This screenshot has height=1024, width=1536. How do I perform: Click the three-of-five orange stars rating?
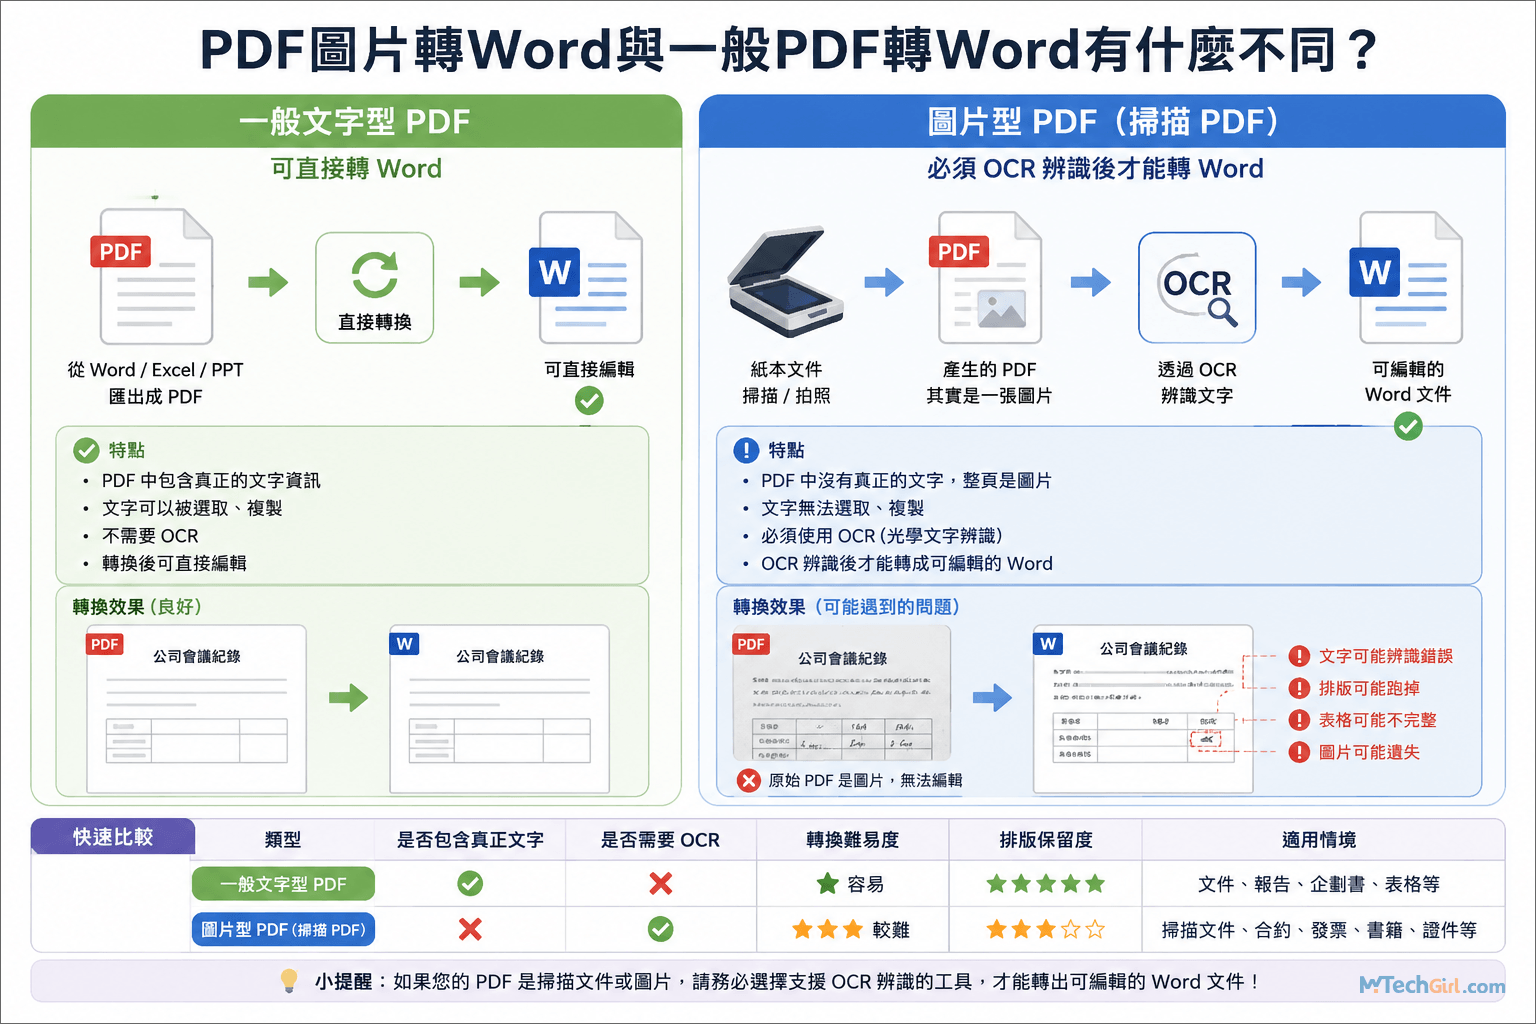(x=1045, y=930)
